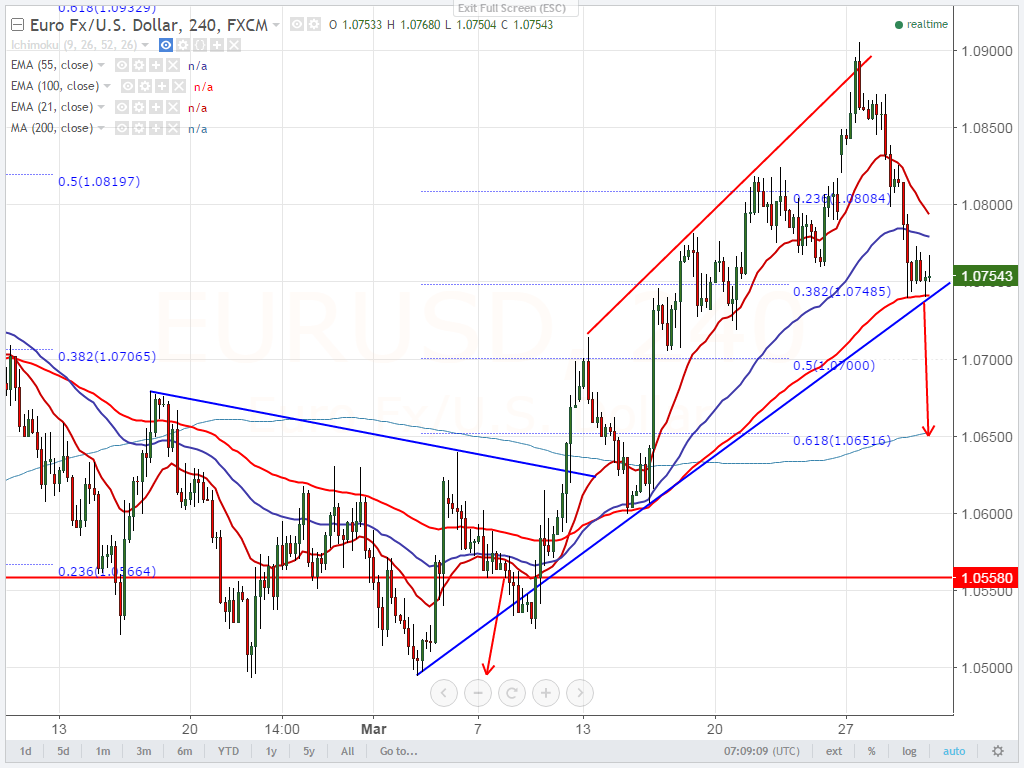Select the 1d date range
This screenshot has width=1024, height=768.
(25, 751)
